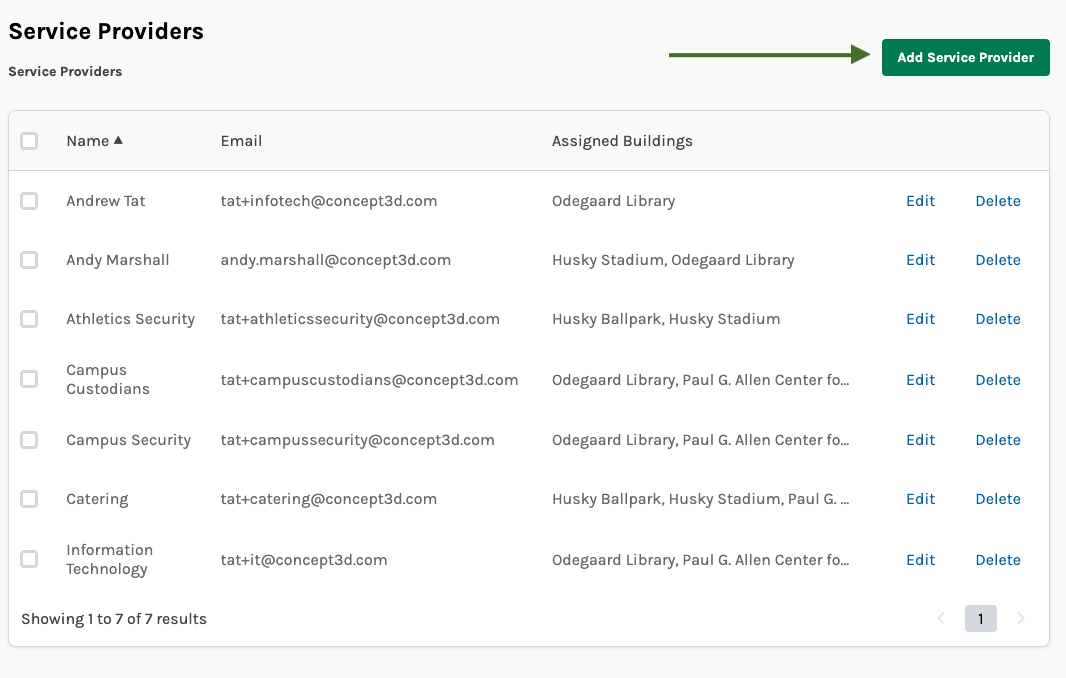The height and width of the screenshot is (678, 1066).
Task: Enable the Campus Custodians checkbox
Action: 29,380
